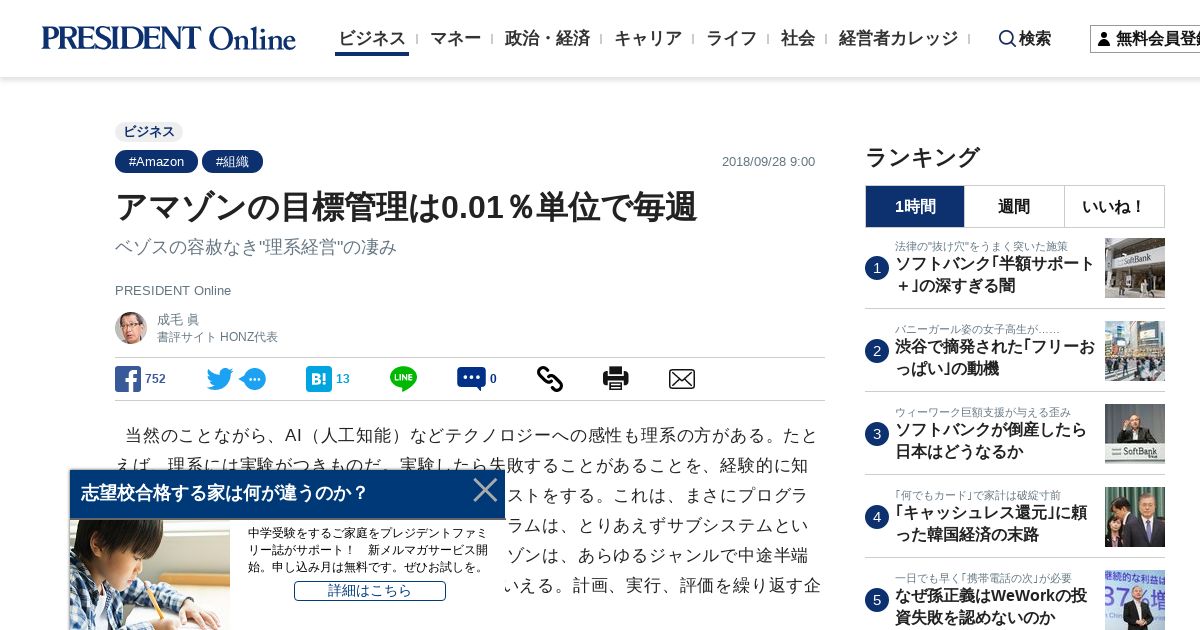1200x630 pixels.
Task: Print the article via printer icon
Action: tap(616, 379)
